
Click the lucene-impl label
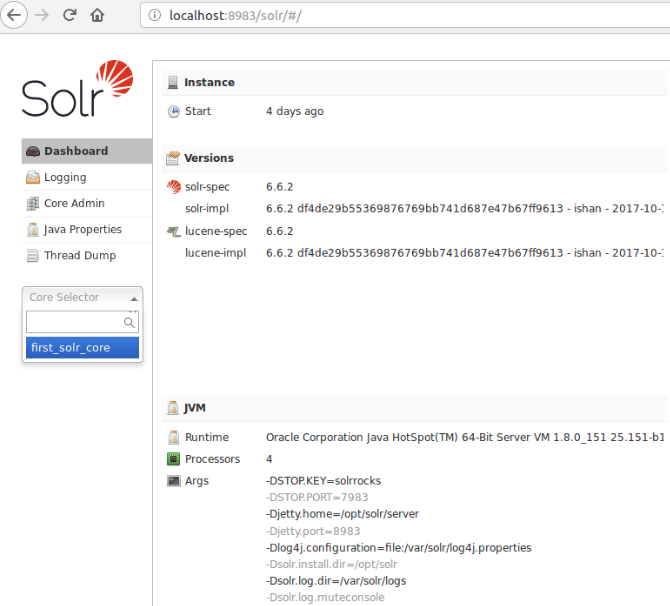point(215,253)
